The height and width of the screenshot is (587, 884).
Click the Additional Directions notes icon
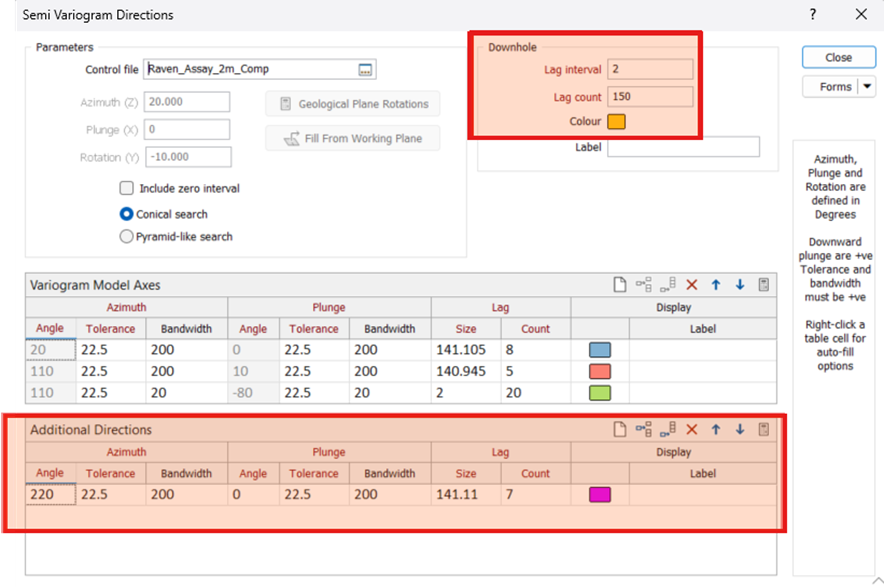click(x=763, y=429)
